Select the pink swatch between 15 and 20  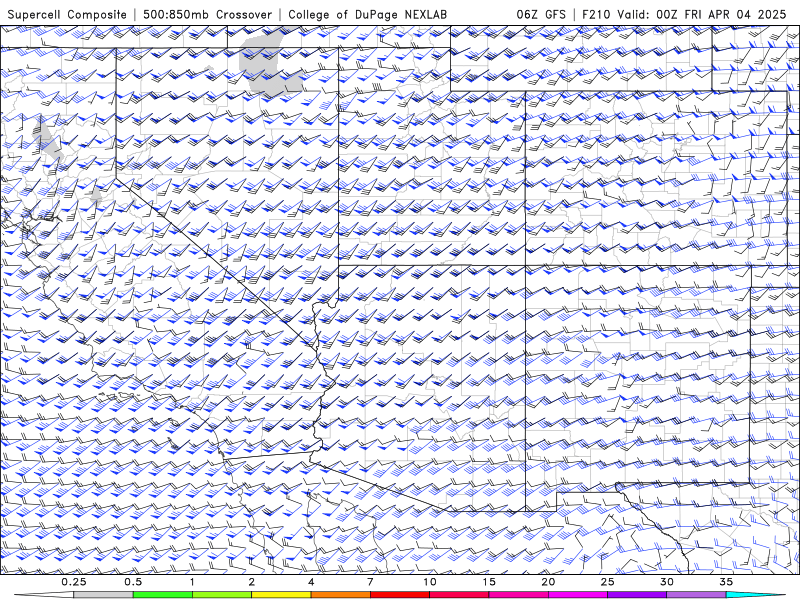click(518, 595)
